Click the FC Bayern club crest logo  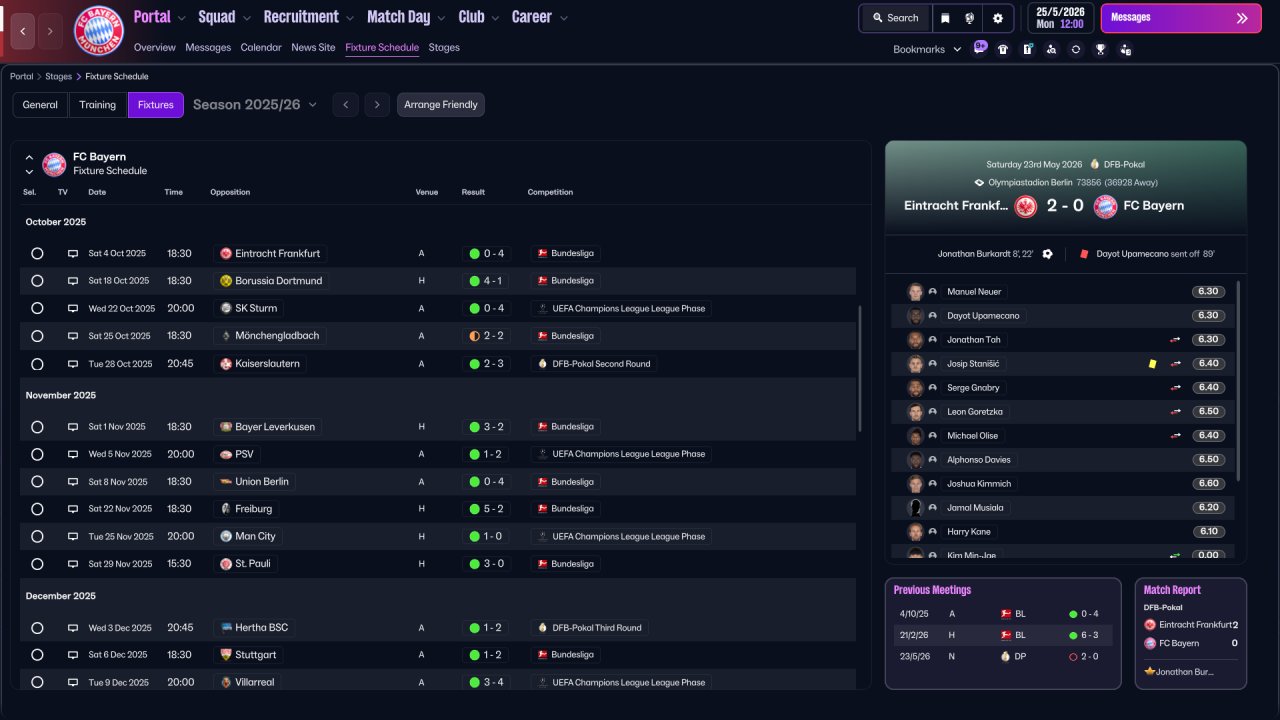pyautogui.click(x=99, y=31)
